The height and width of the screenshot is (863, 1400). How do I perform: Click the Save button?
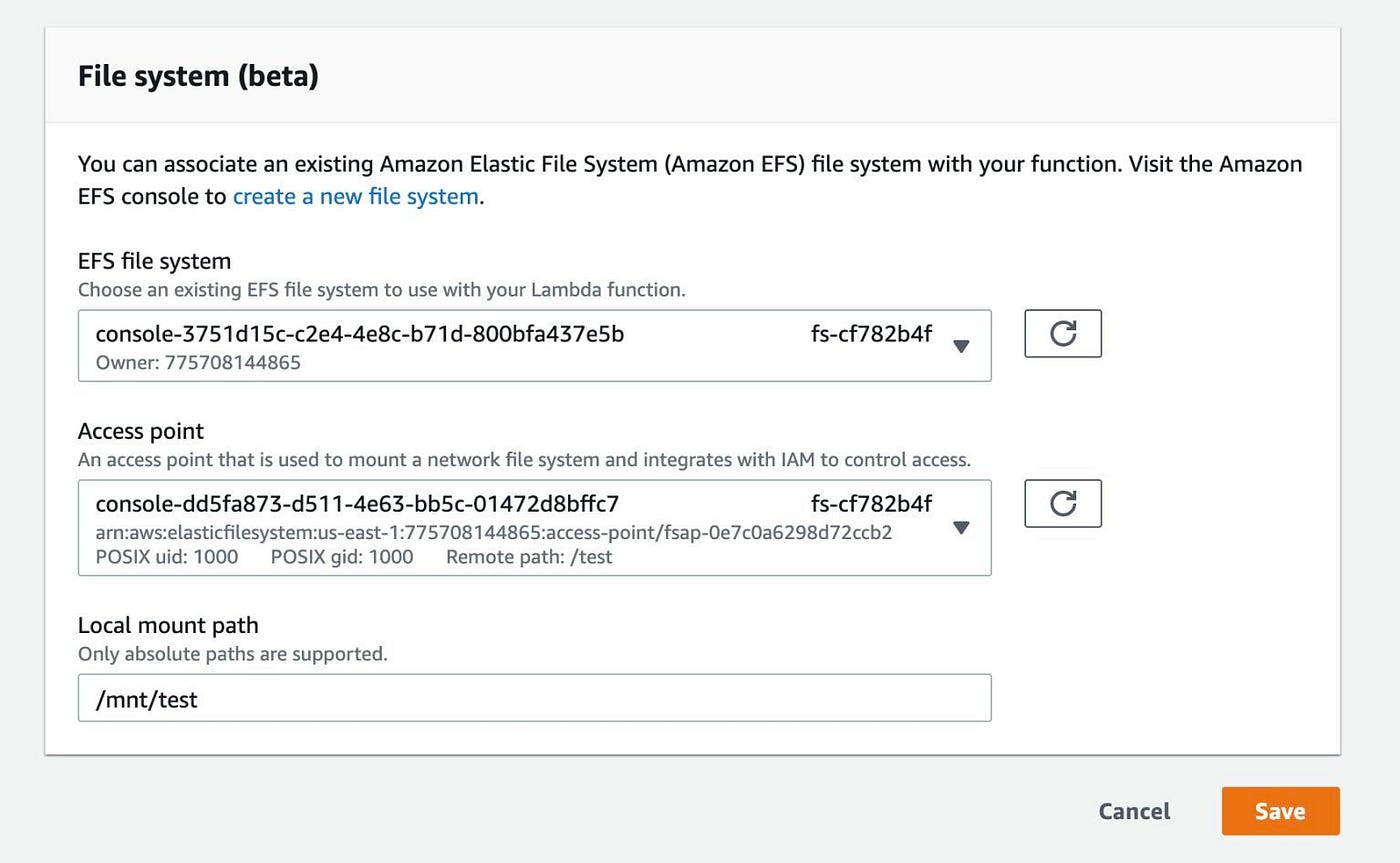pos(1280,811)
